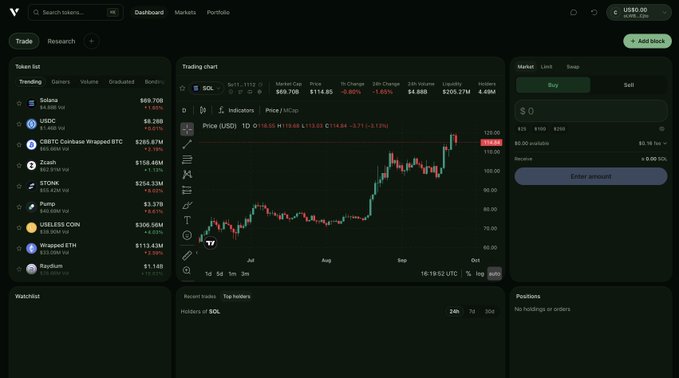679x378 pixels.
Task: Activate the chart zoom-in tool
Action: pyautogui.click(x=187, y=271)
